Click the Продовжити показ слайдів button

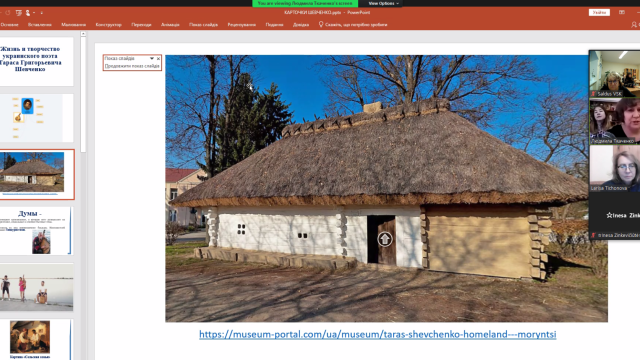[132, 66]
